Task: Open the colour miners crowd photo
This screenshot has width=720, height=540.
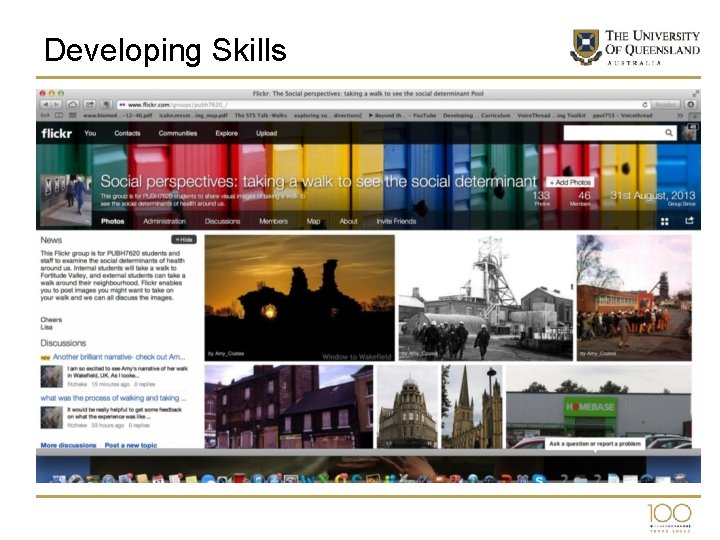Action: (x=634, y=298)
